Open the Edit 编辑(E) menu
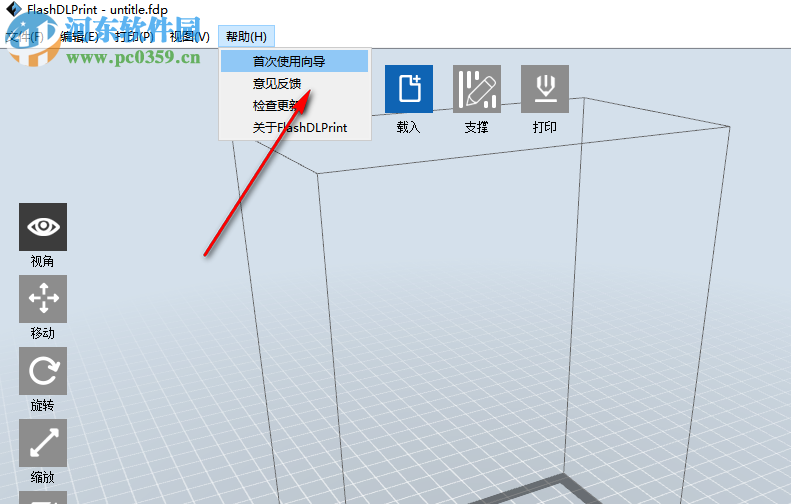Viewport: 791px width, 504px height. [79, 36]
